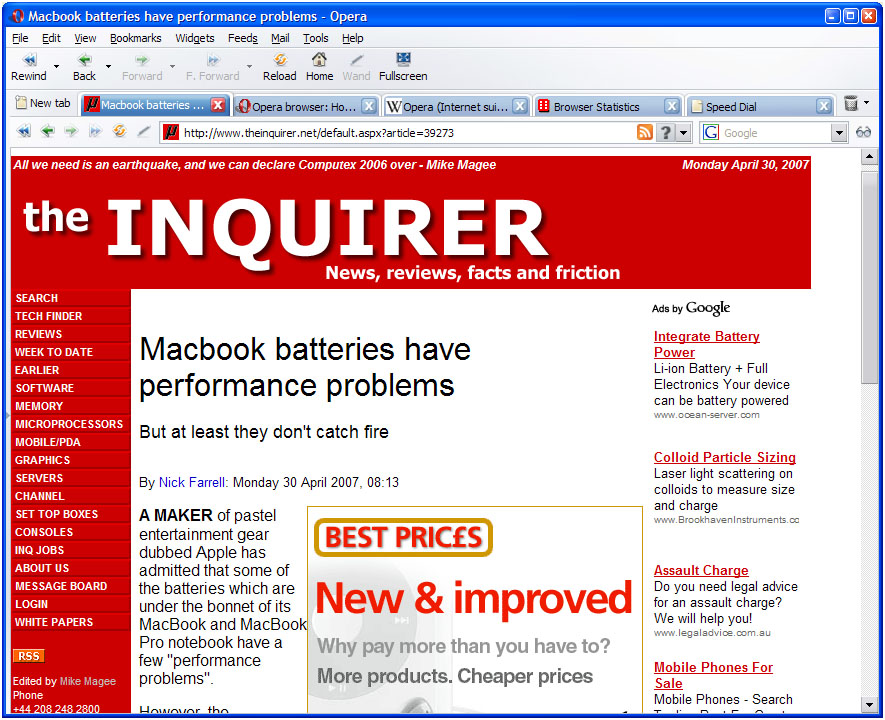Screen dimensions: 885x720
Task: Open the Integrate Battery Power ad link
Action: click(707, 344)
